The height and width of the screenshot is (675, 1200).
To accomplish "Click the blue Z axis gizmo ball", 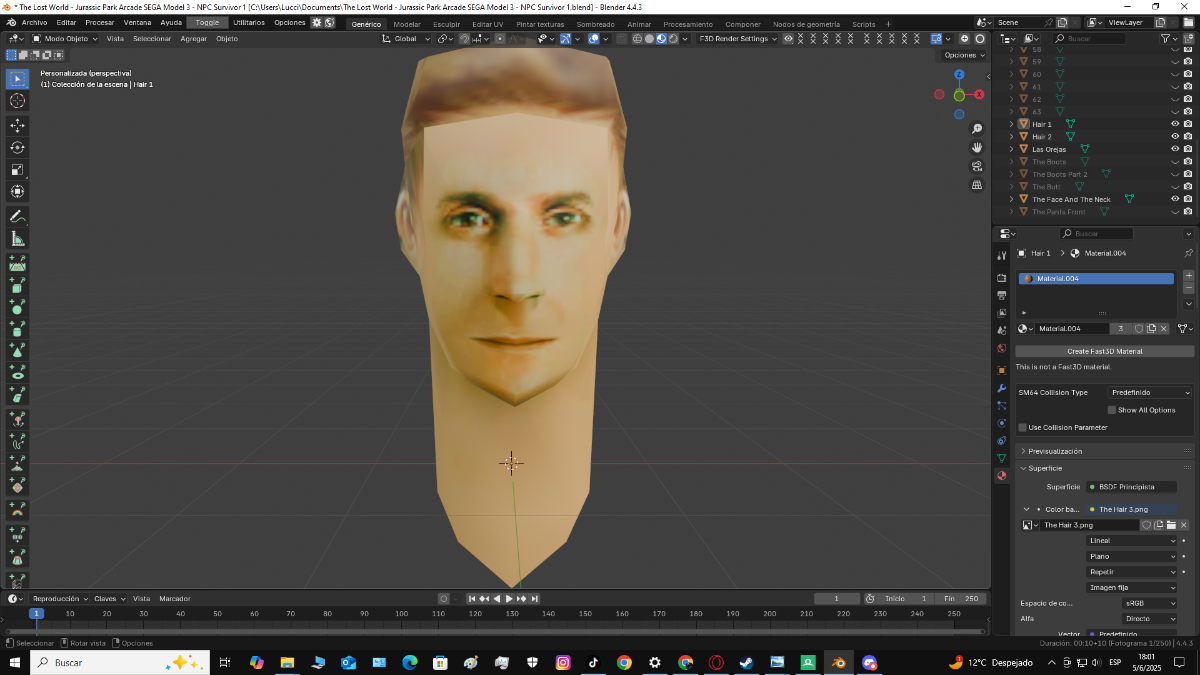I will pos(959,74).
